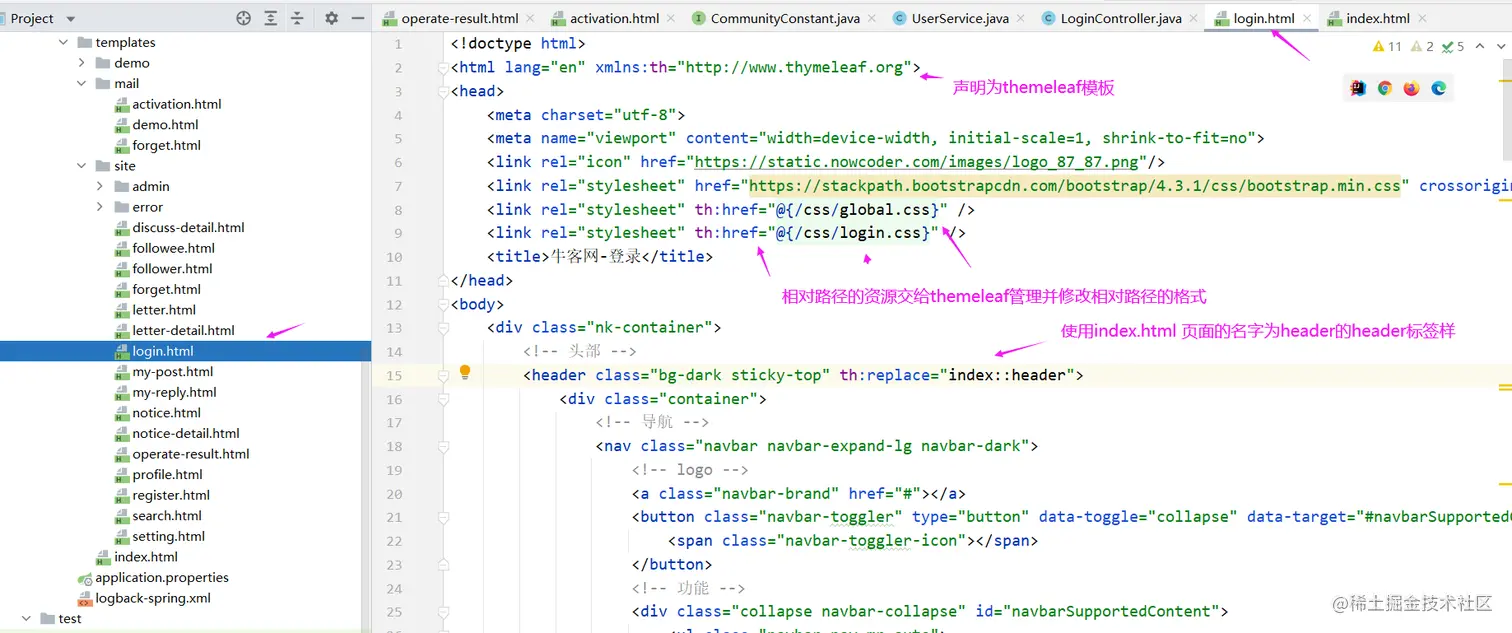Expand the admin folder

point(100,186)
